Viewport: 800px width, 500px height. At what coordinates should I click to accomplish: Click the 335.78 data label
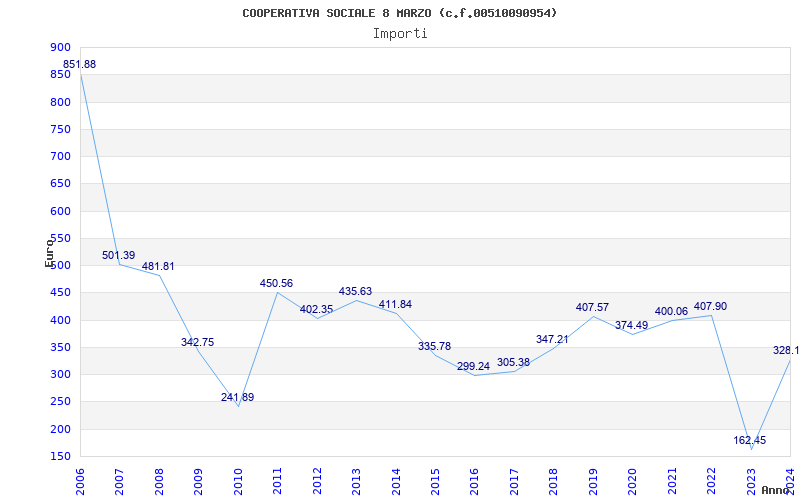(x=435, y=346)
